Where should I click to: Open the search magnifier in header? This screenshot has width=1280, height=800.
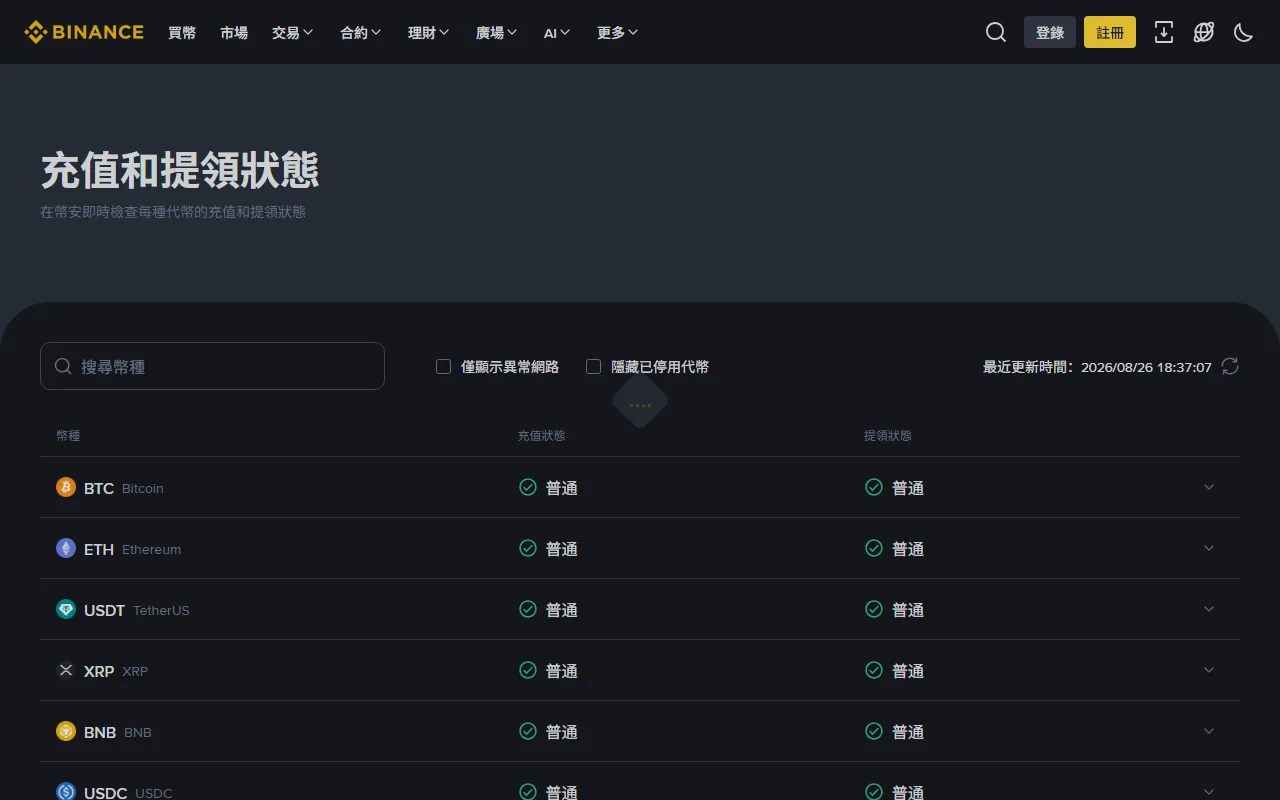pos(996,32)
